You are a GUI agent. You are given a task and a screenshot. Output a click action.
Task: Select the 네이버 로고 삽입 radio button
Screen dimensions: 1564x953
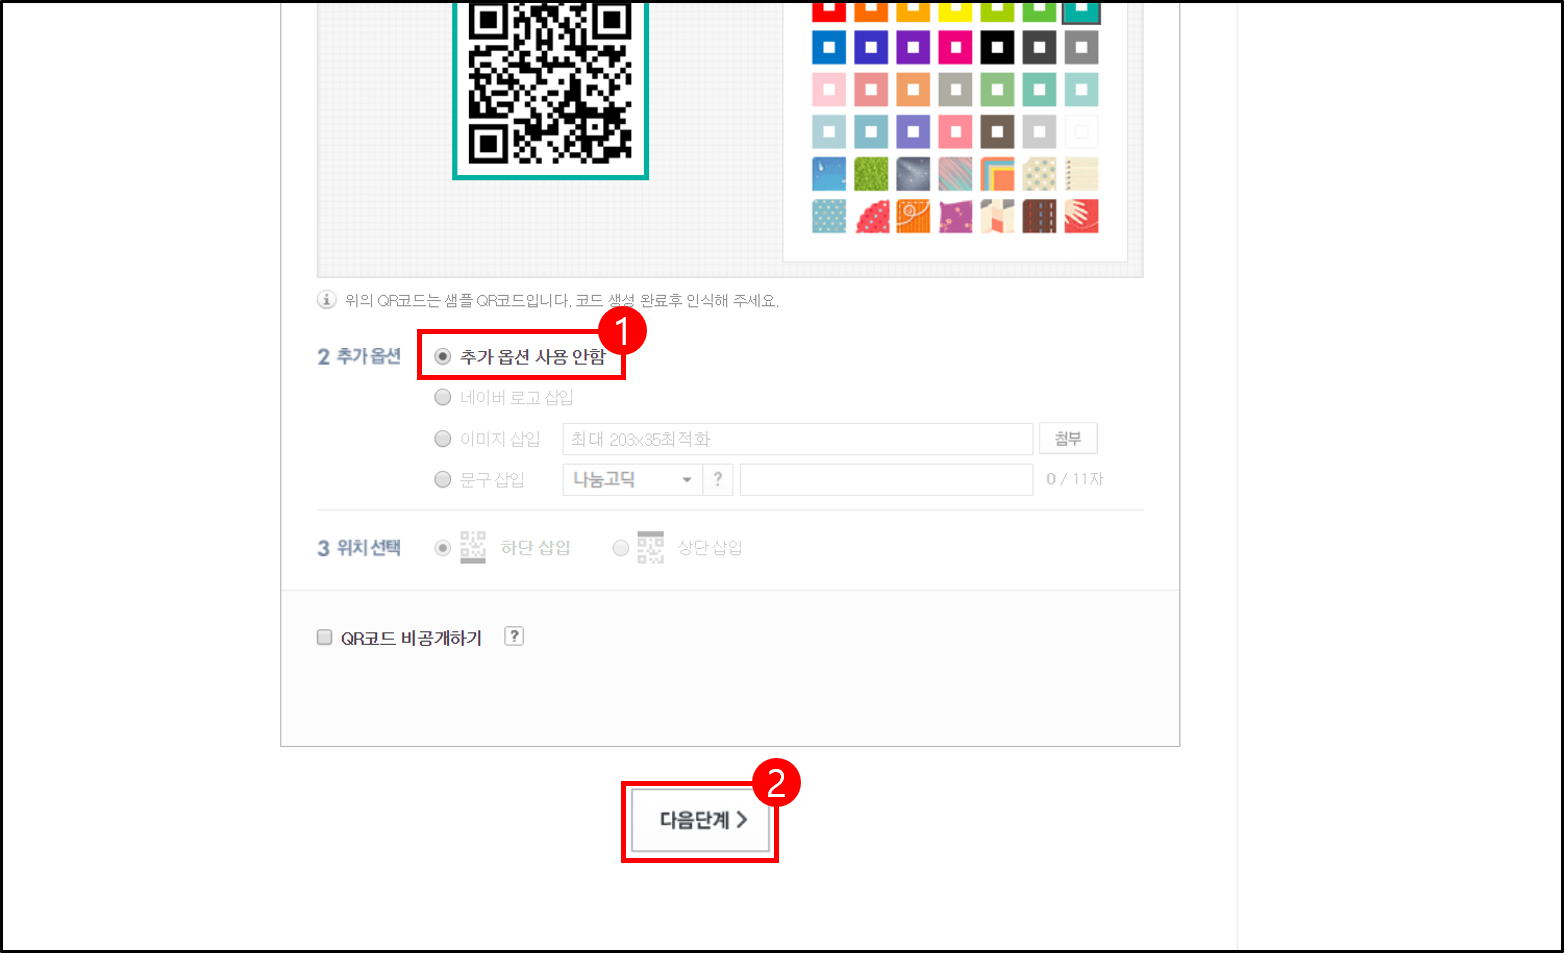(x=443, y=397)
